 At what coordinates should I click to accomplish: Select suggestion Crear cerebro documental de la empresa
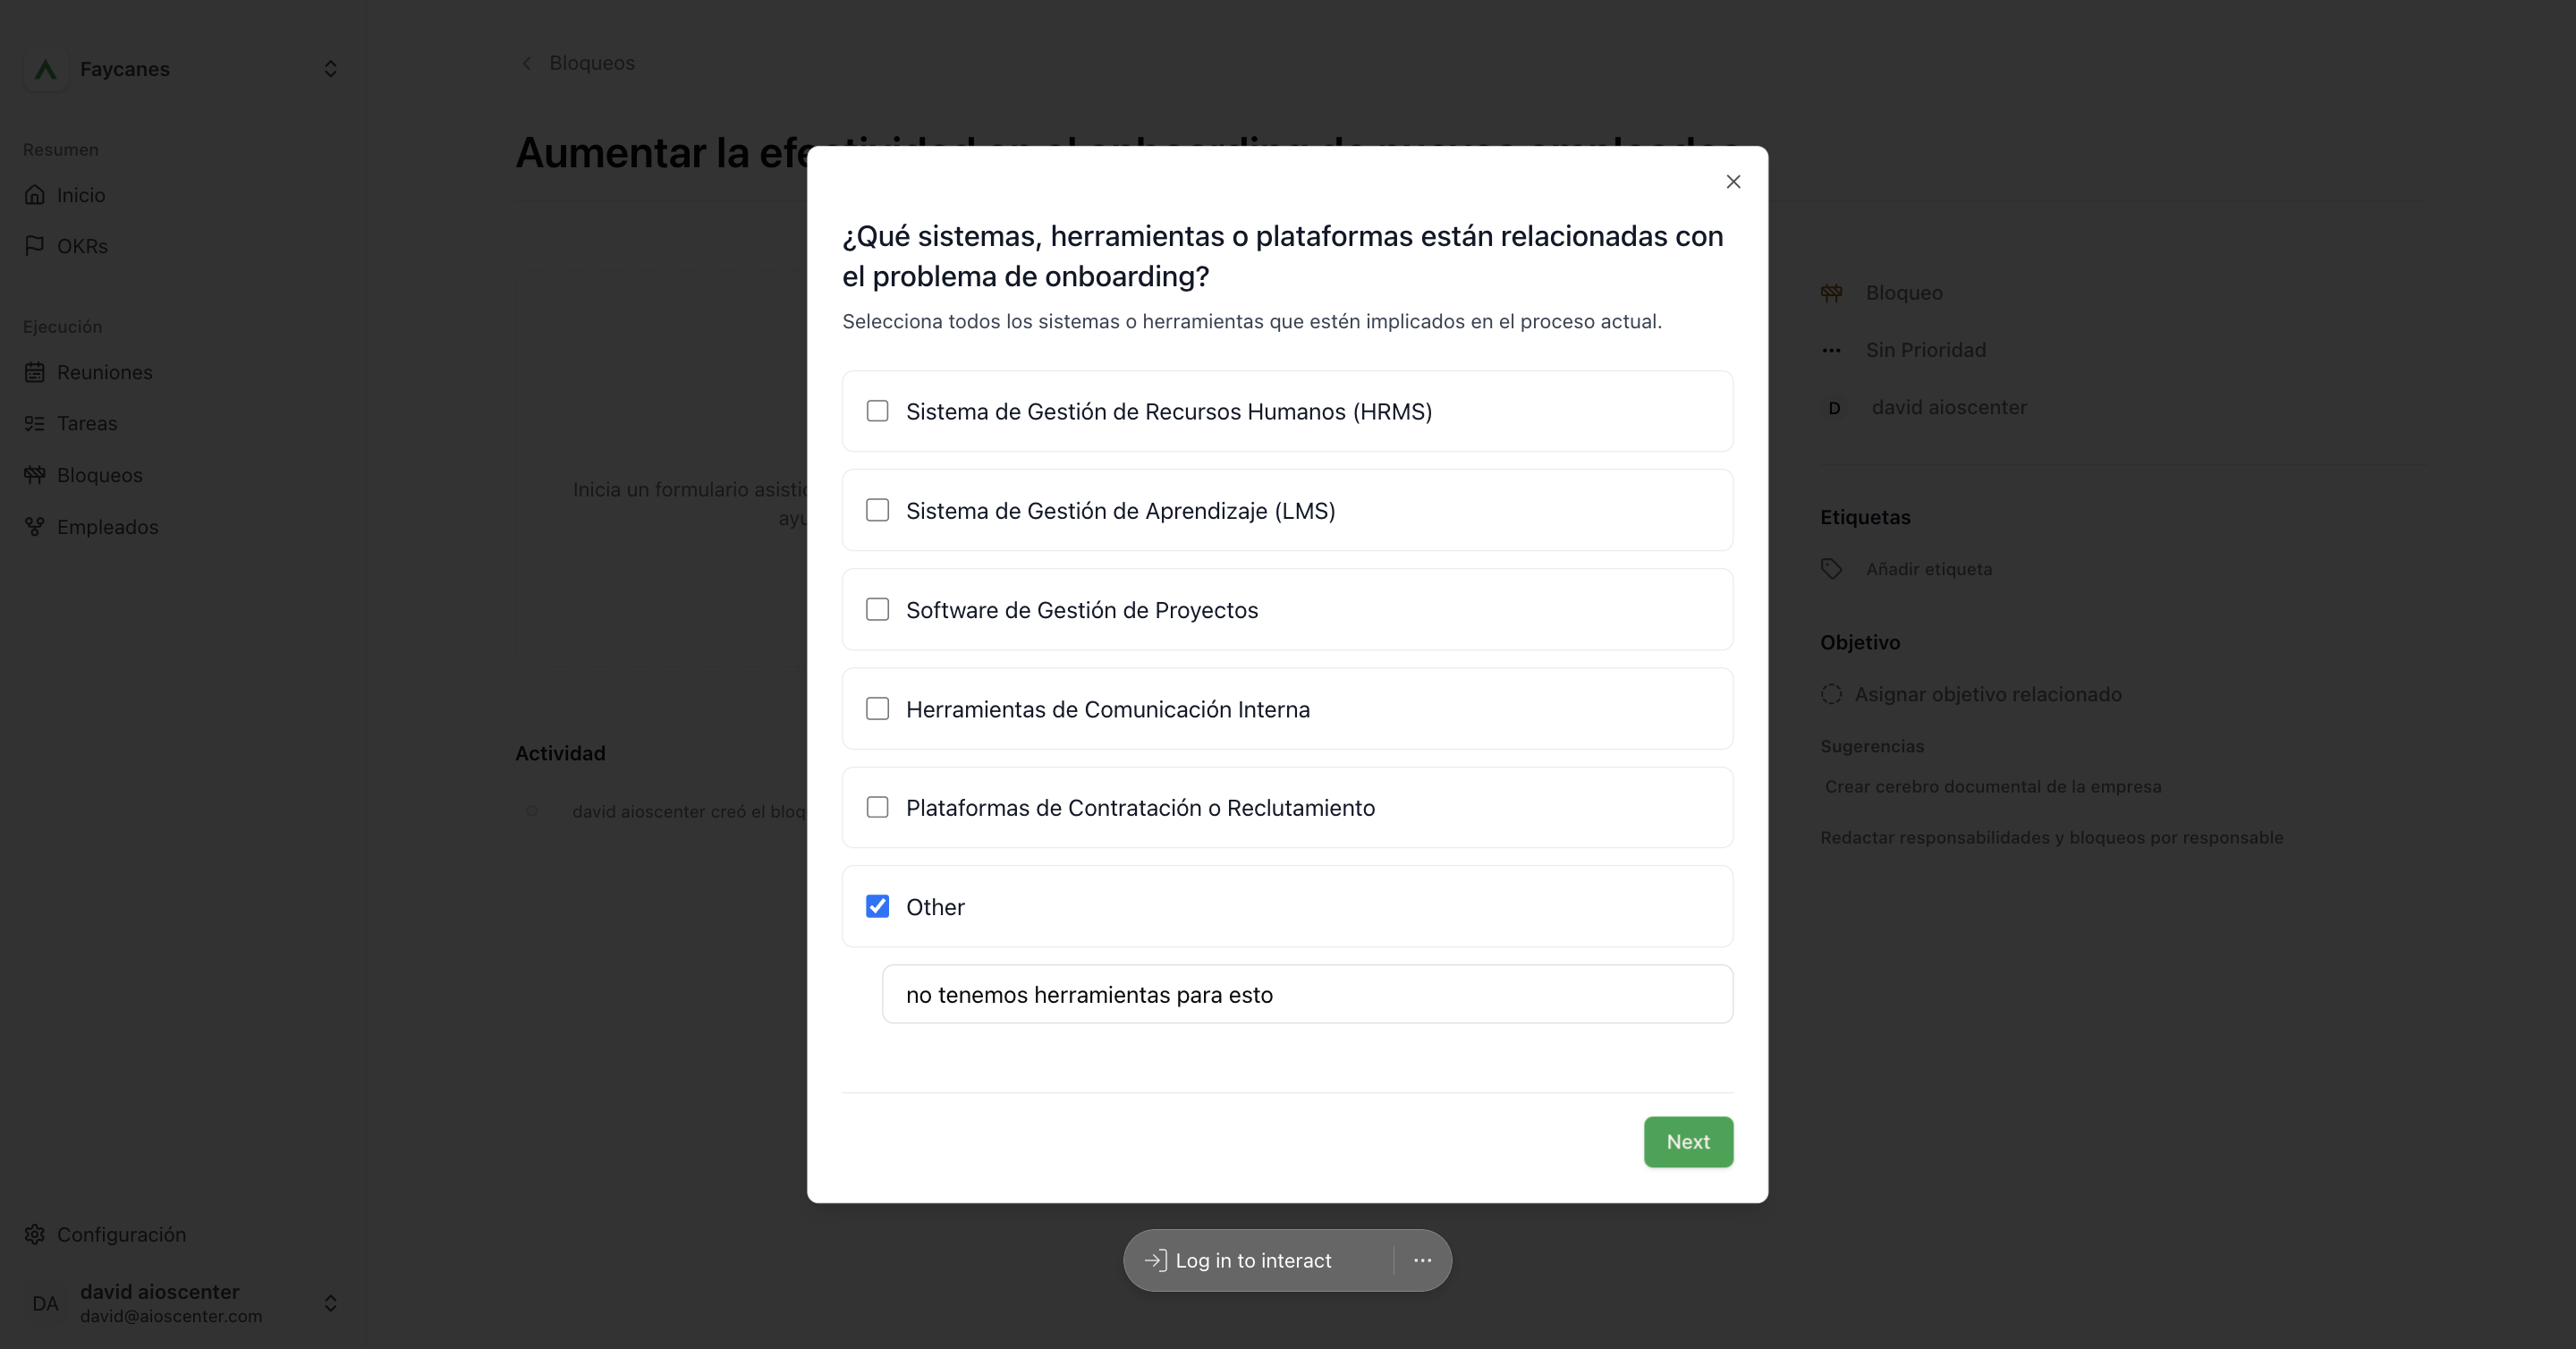[1993, 786]
